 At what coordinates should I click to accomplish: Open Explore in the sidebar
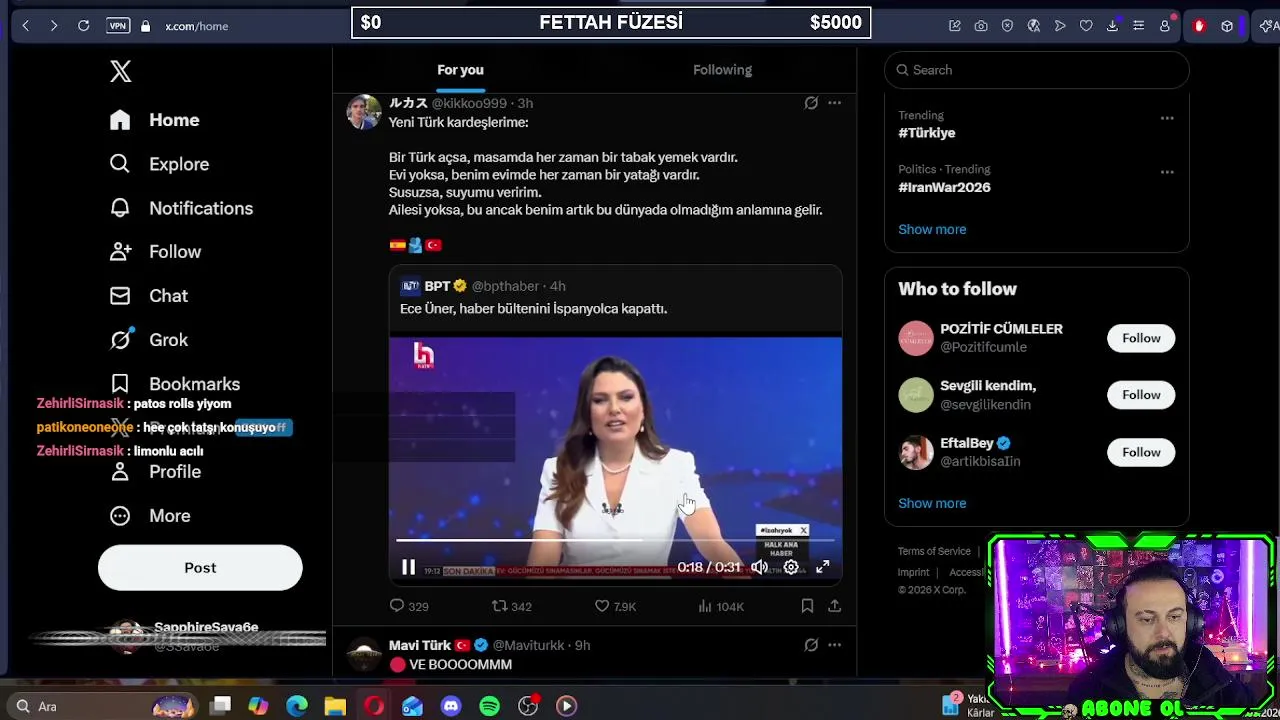pyautogui.click(x=160, y=164)
